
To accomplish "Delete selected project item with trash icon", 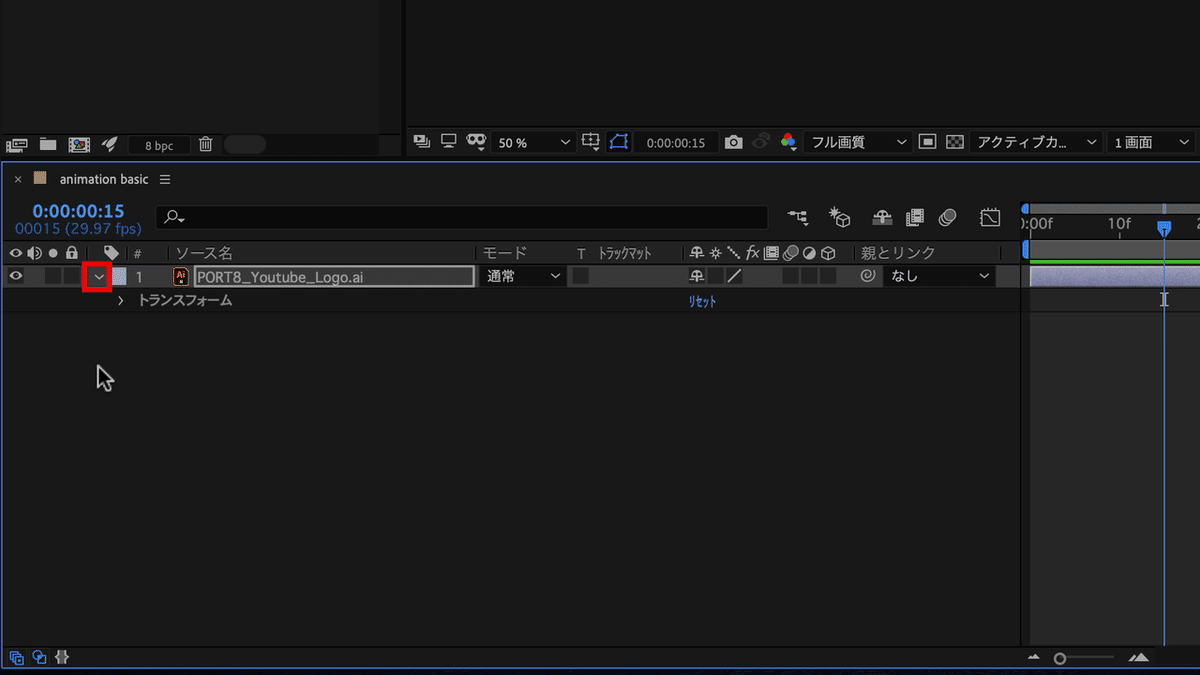I will tap(205, 144).
